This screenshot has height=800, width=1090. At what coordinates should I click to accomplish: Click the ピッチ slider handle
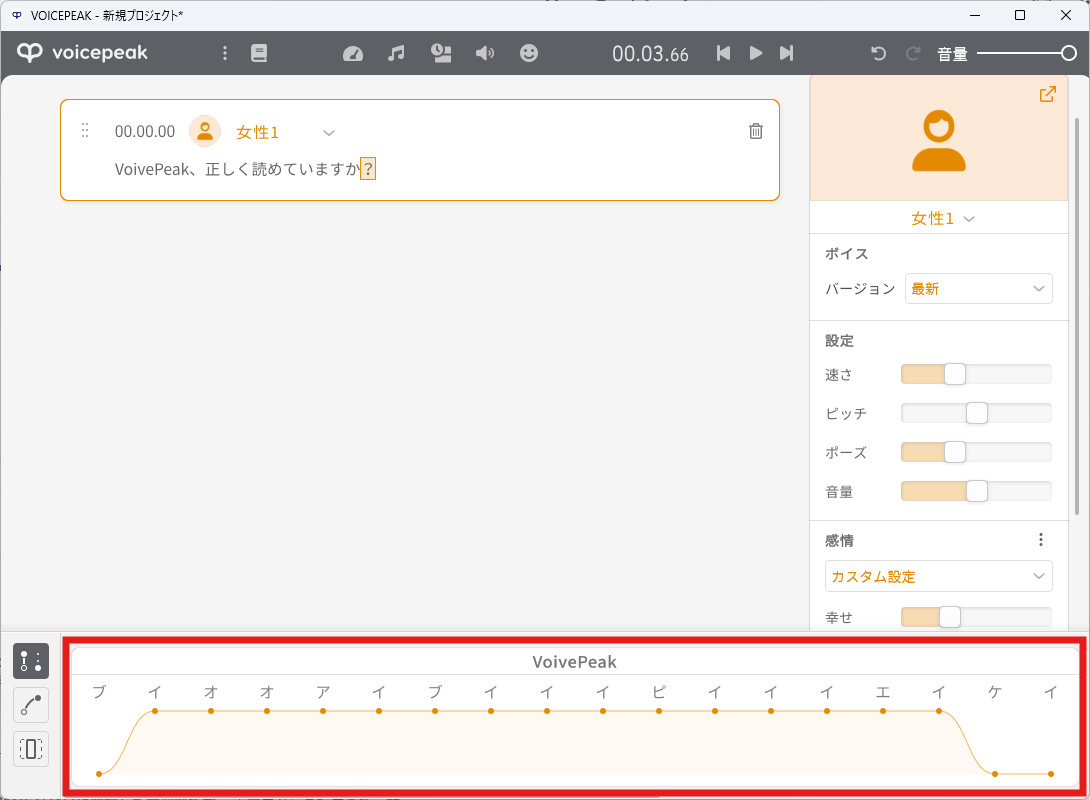coord(977,413)
